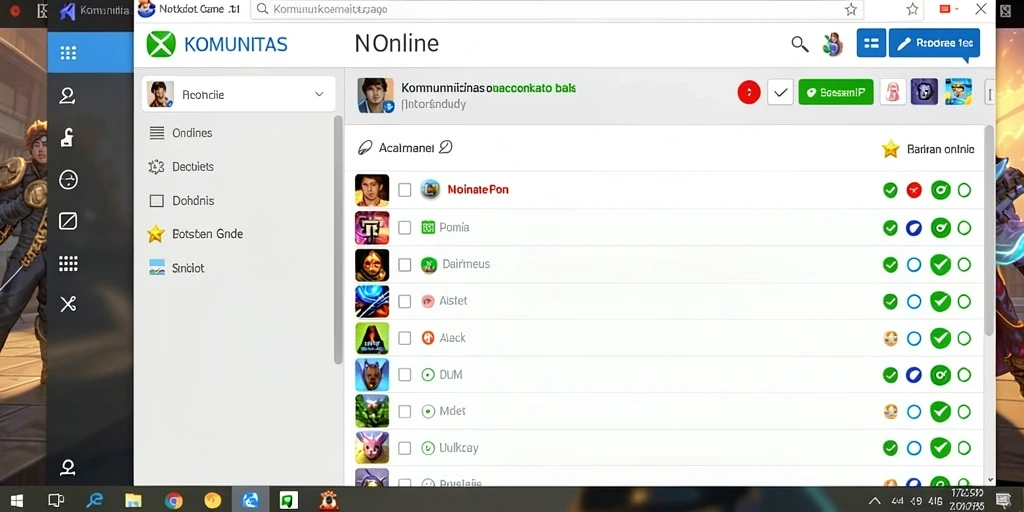Click the red circular alert icon
The height and width of the screenshot is (512, 1024).
coord(749,93)
